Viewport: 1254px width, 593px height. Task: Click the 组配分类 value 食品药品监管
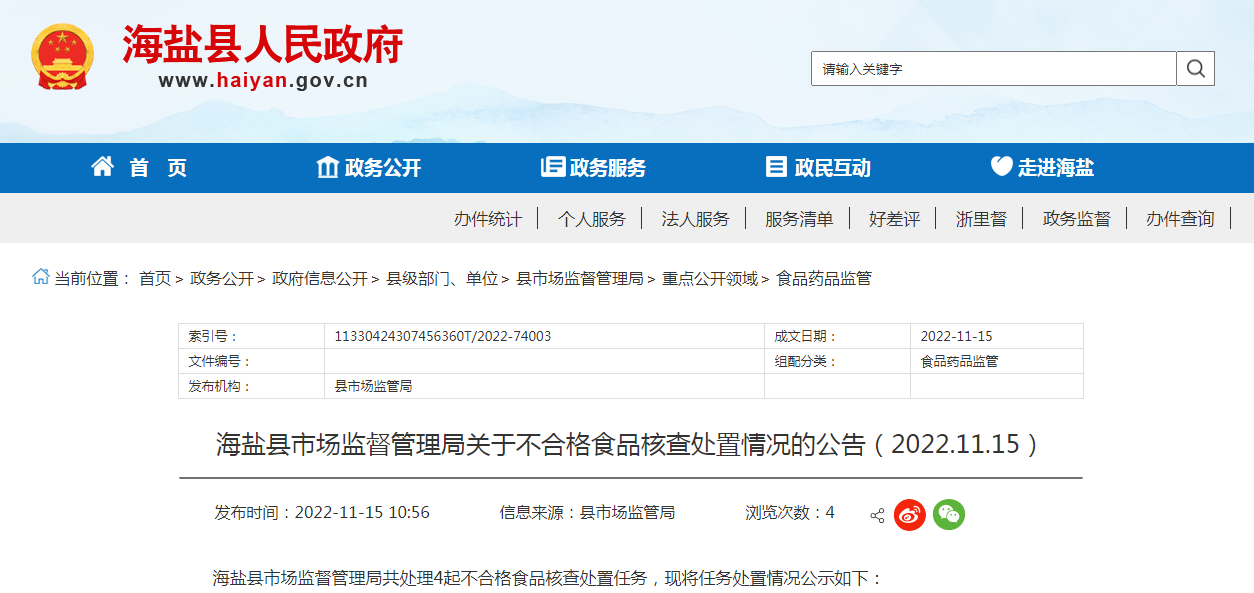coord(959,362)
